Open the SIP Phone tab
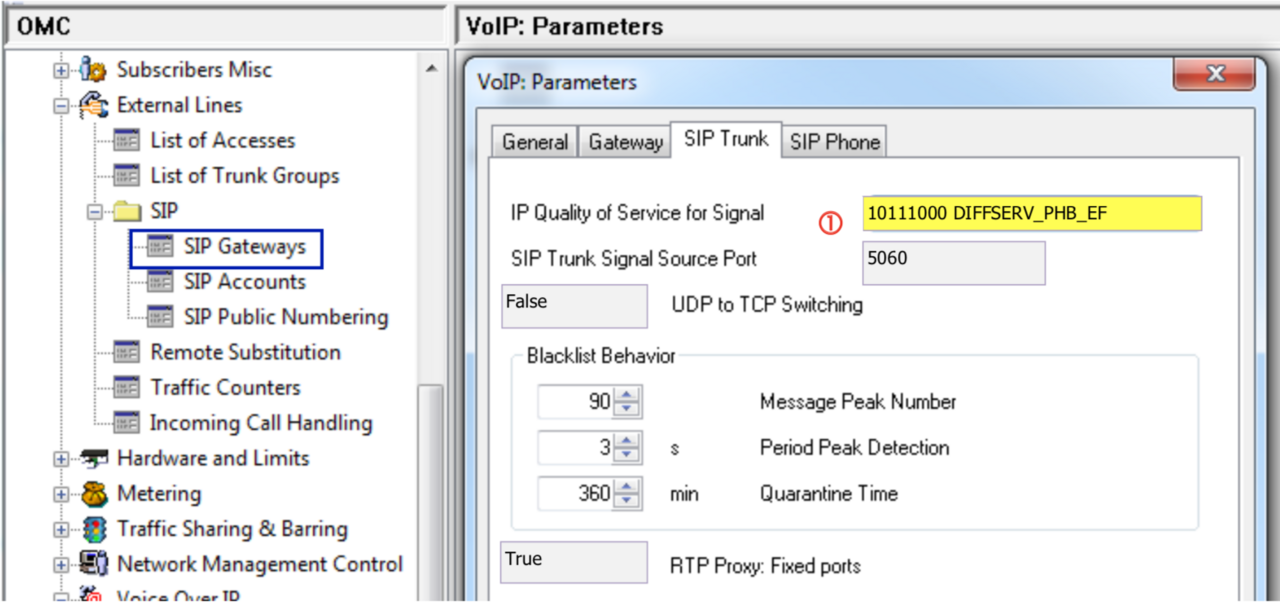The height and width of the screenshot is (603, 1280). pyautogui.click(x=834, y=142)
